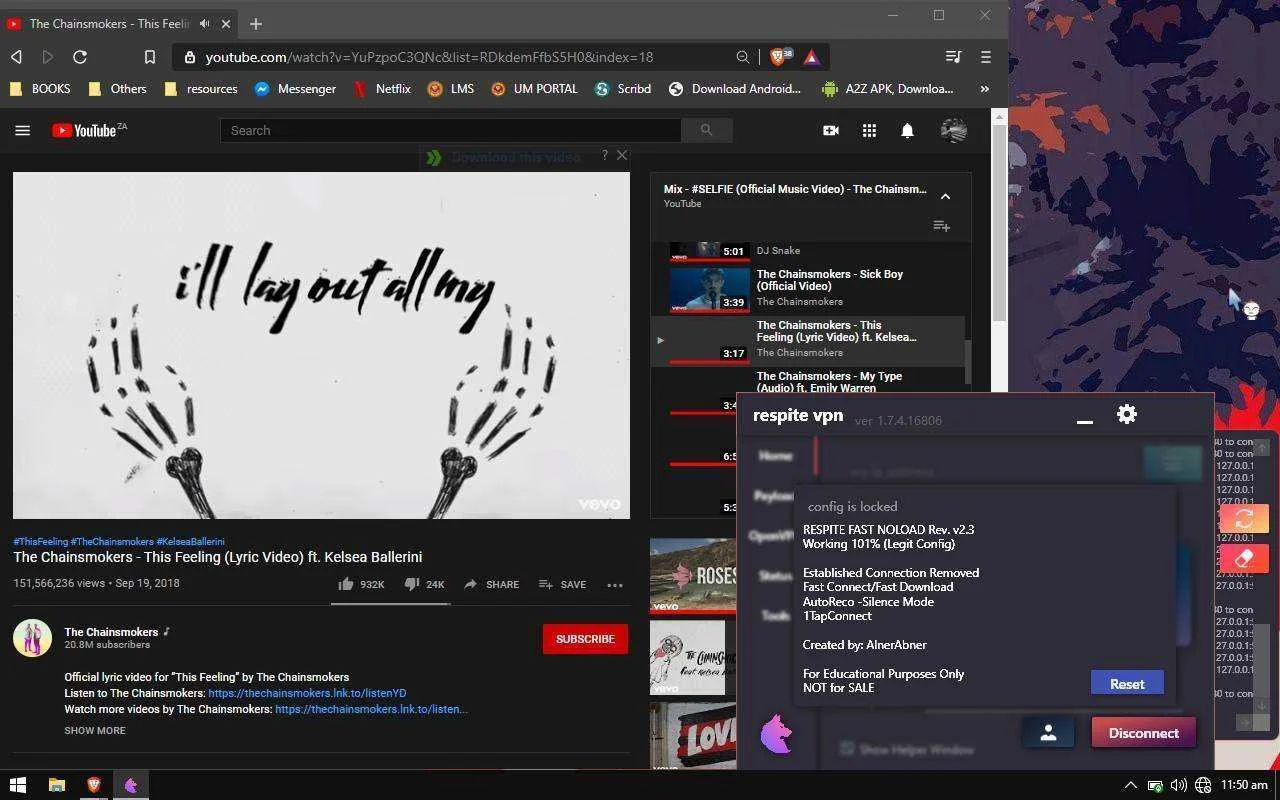Open the LMS bookmark
The image size is (1280, 800).
[451, 89]
